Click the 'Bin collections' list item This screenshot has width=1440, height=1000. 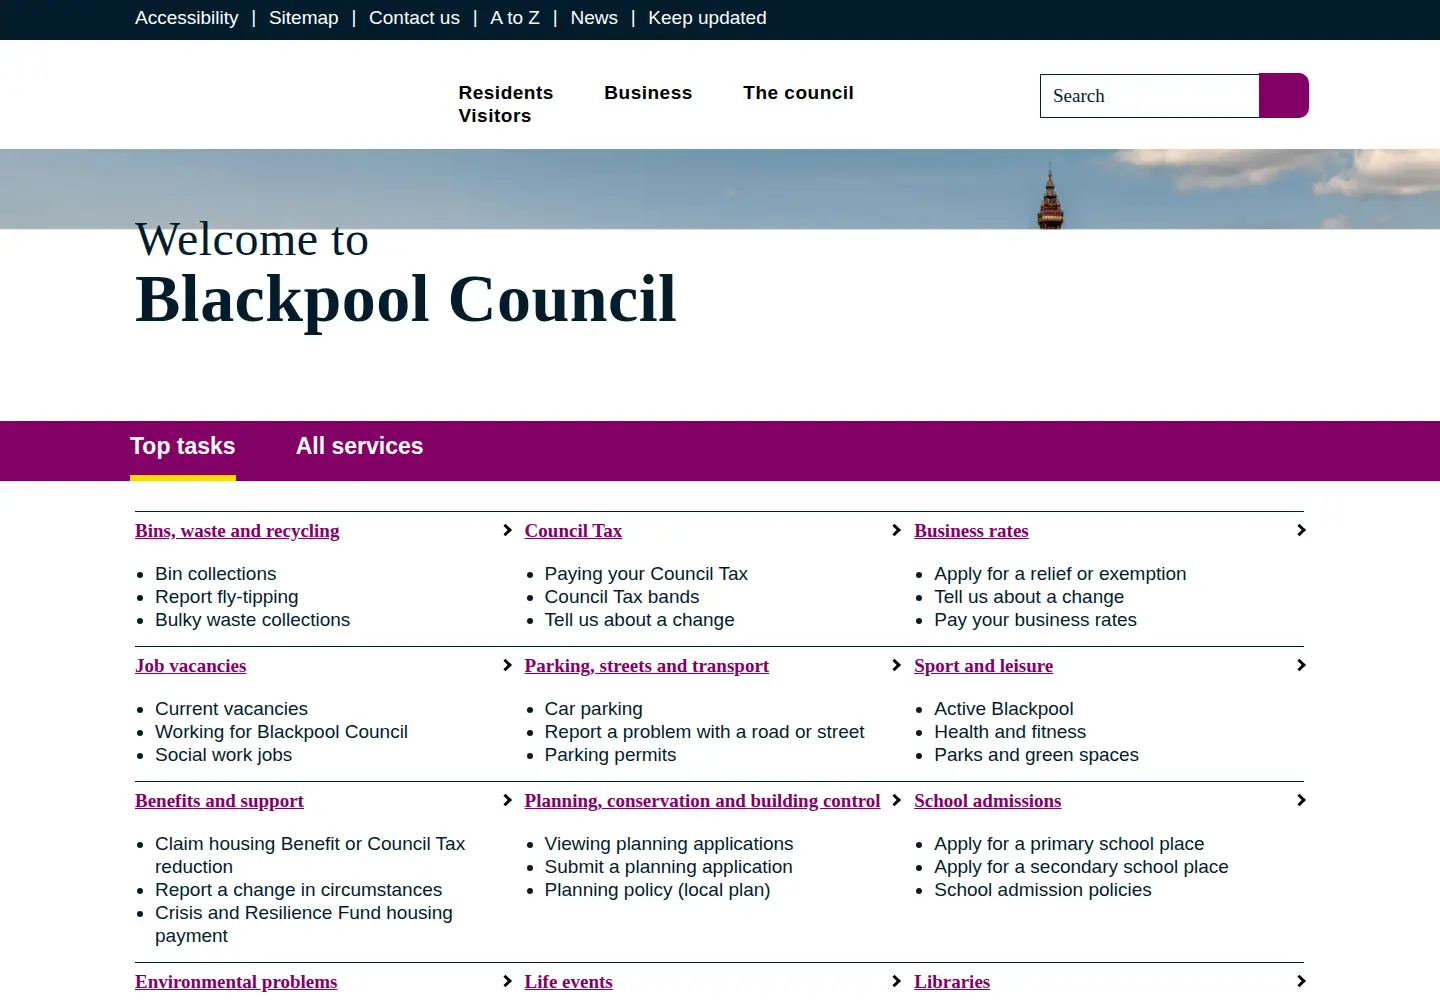pos(215,574)
